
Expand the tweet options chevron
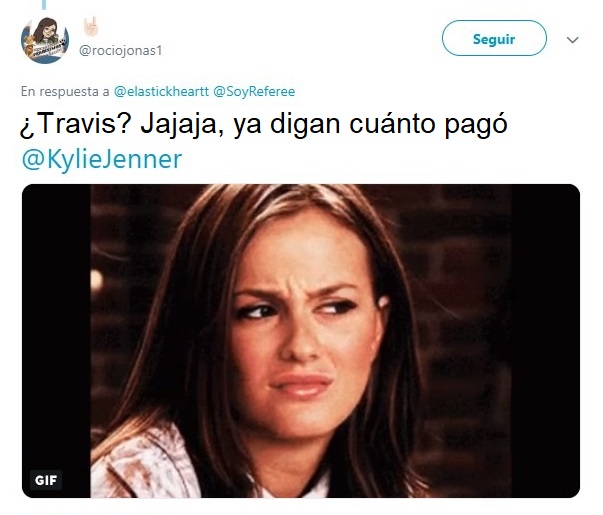click(x=573, y=40)
